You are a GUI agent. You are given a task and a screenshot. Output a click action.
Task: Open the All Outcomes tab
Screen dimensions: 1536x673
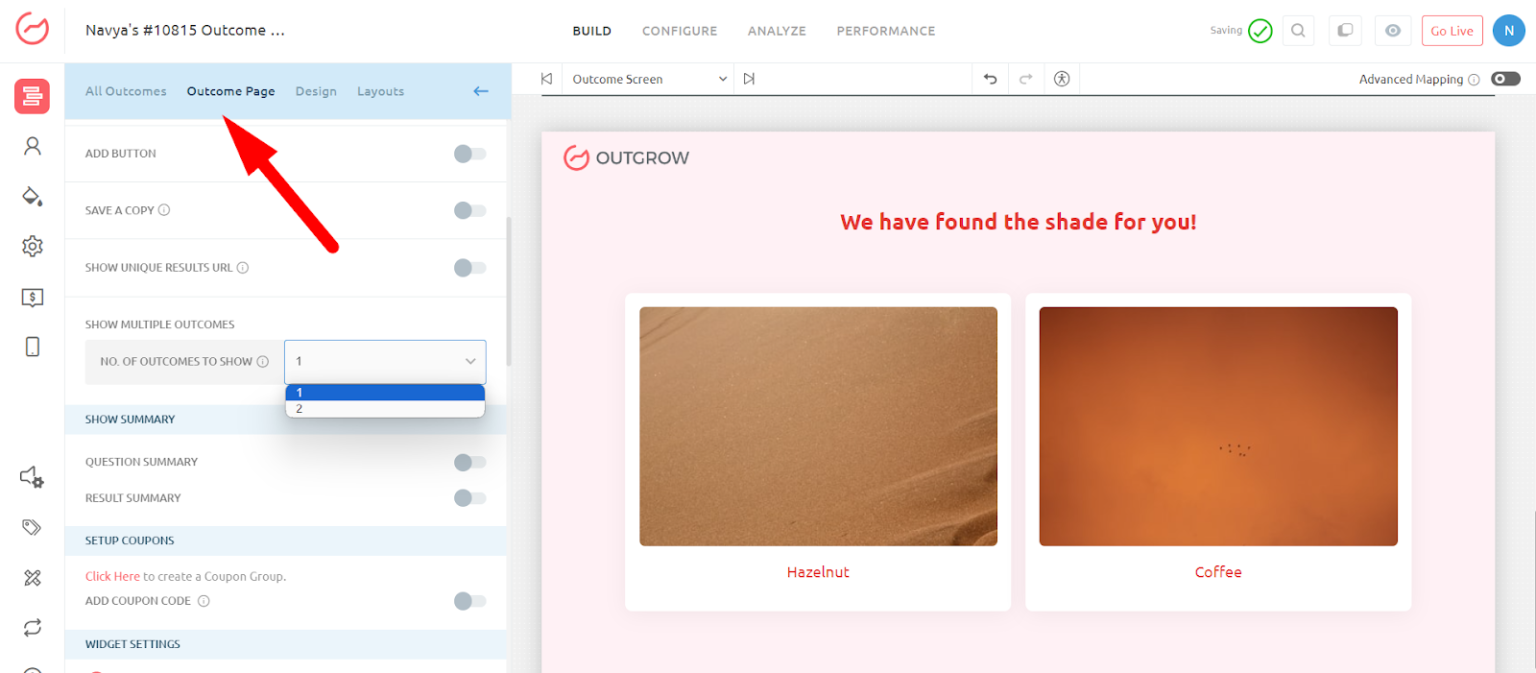click(x=126, y=91)
